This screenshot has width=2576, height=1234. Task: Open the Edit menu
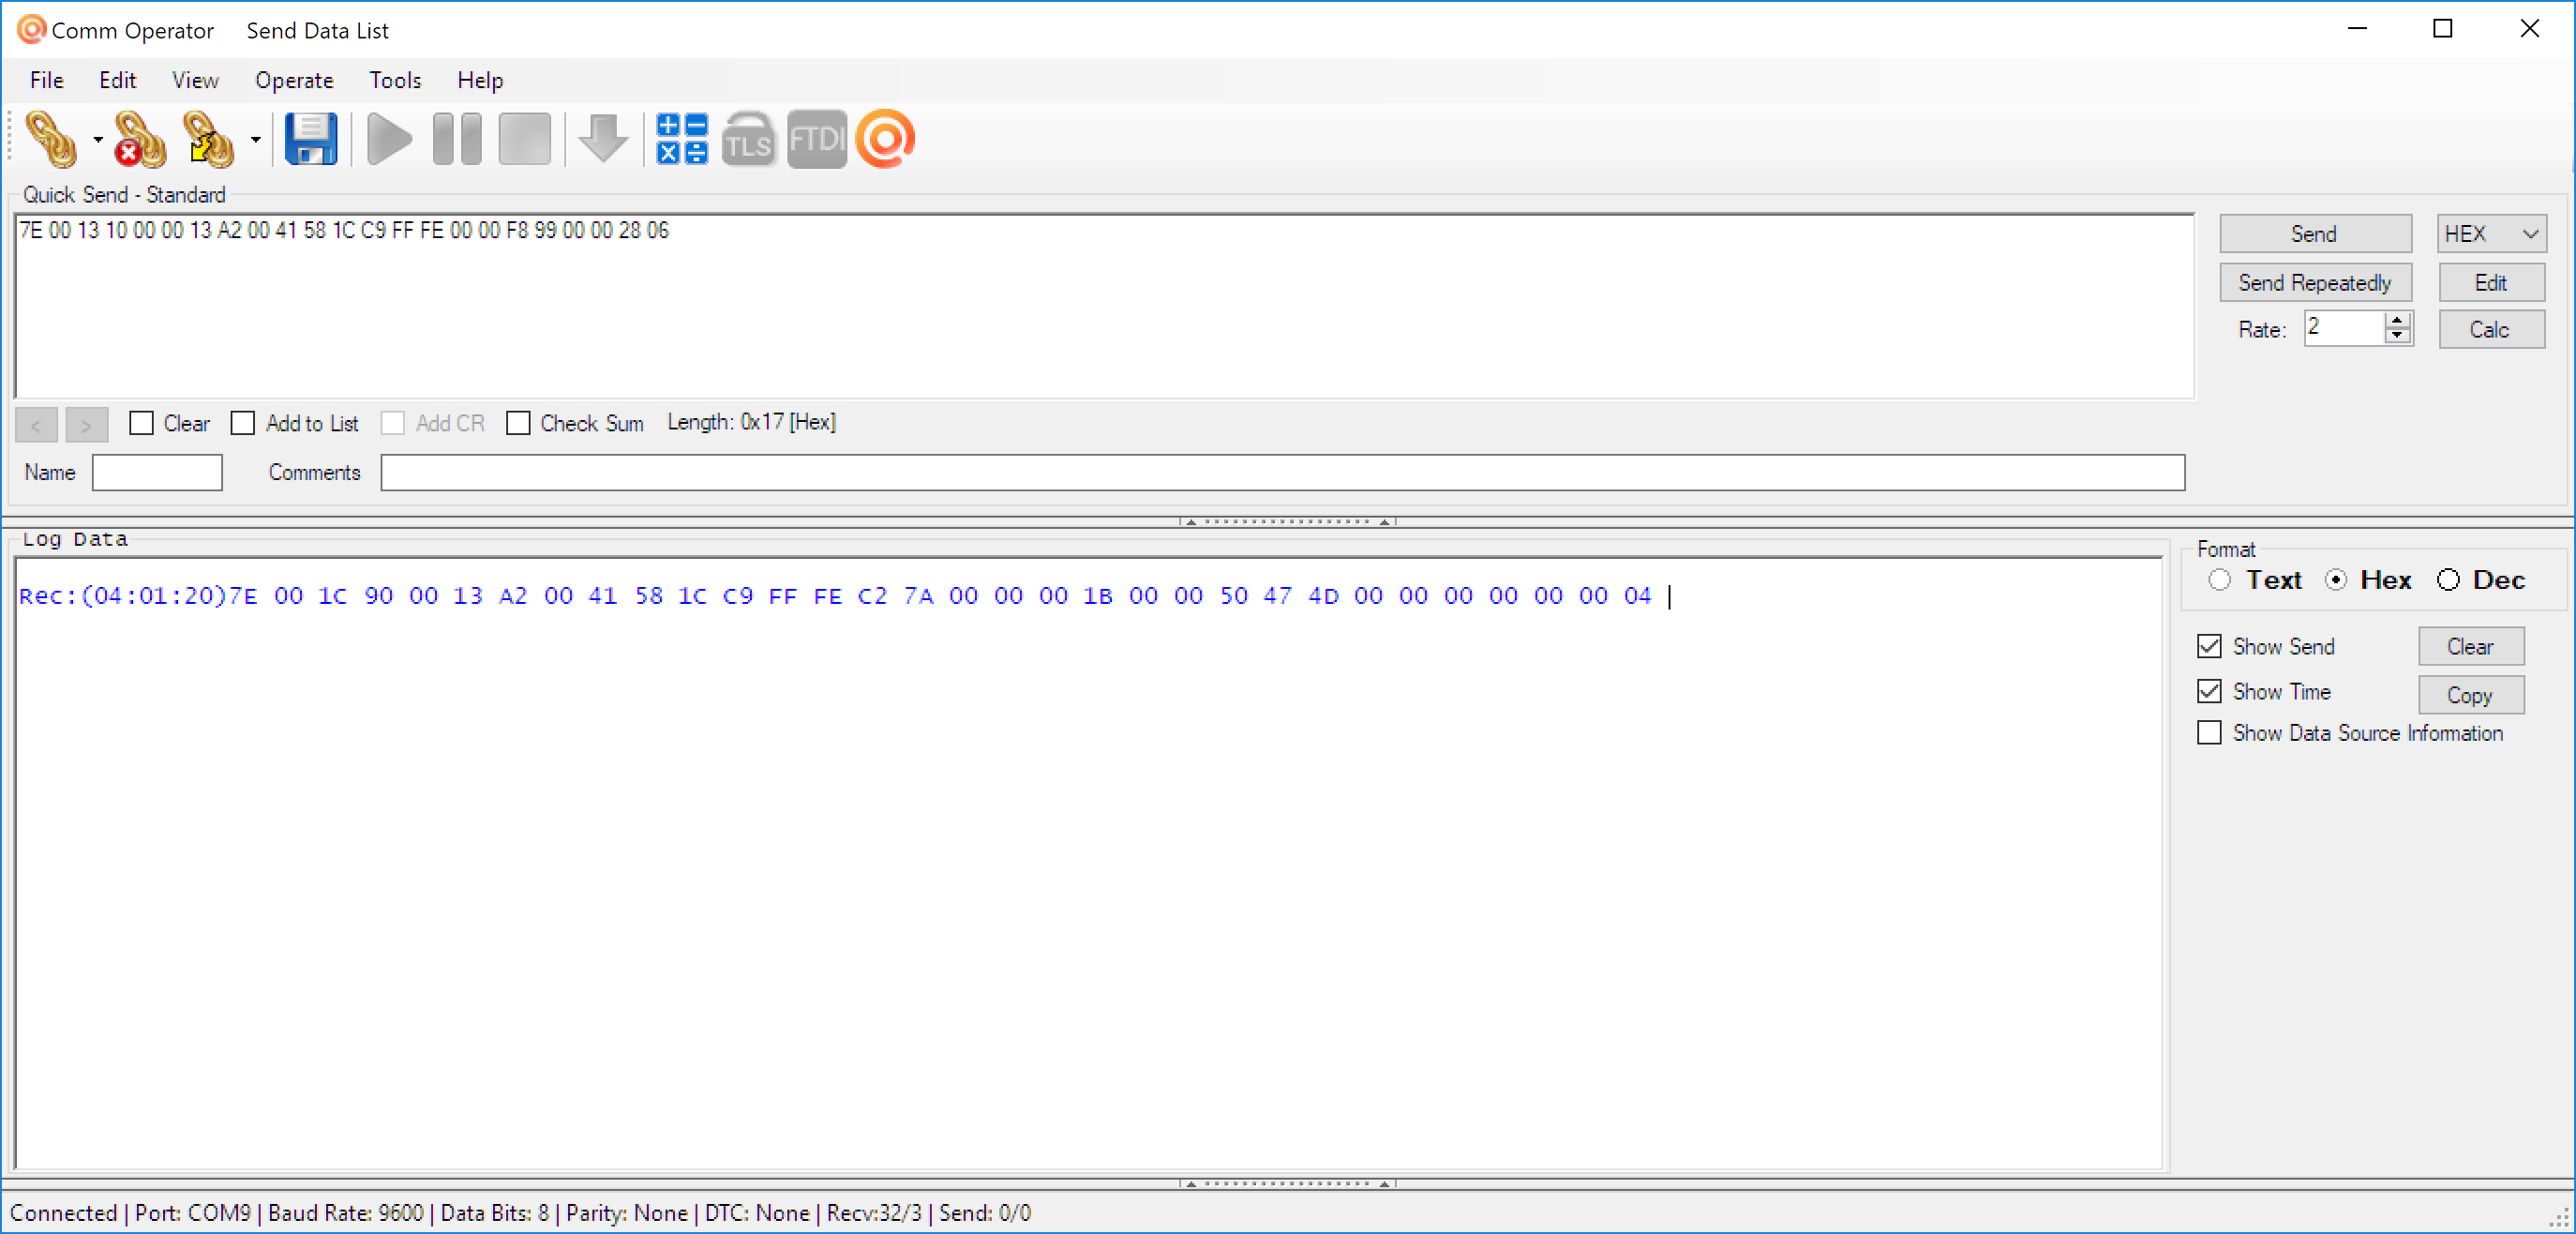(118, 80)
